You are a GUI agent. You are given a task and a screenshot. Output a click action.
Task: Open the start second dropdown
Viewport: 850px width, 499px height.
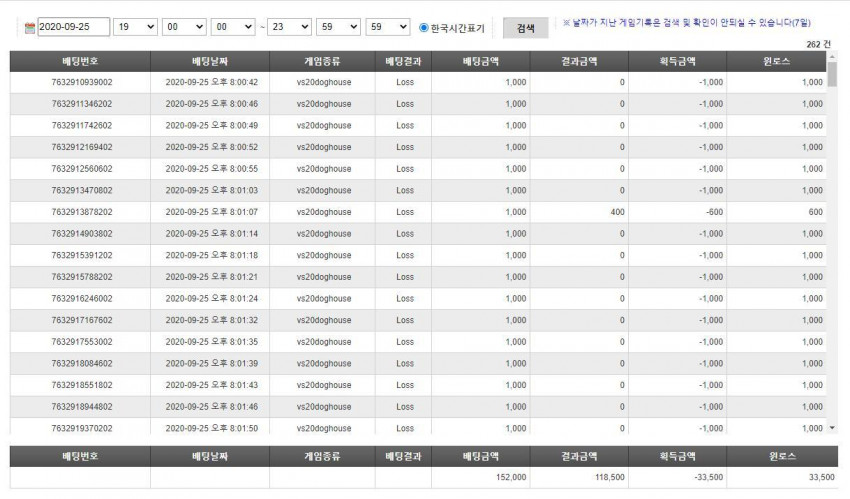(x=233, y=27)
